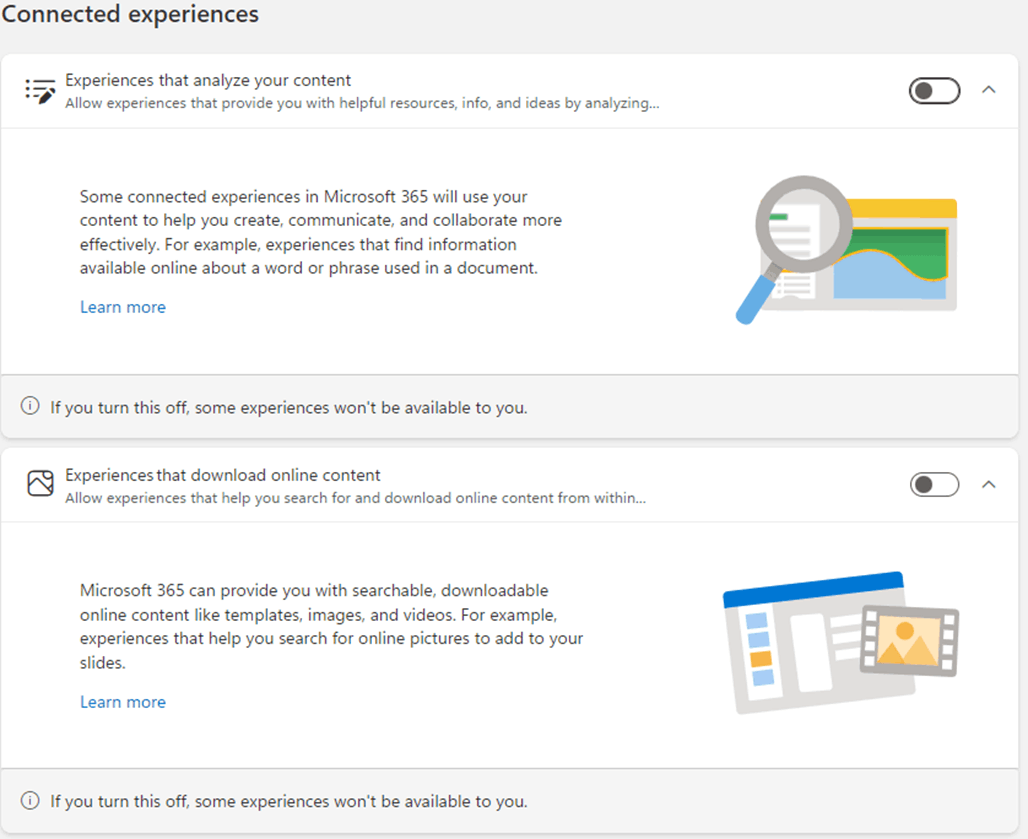The height and width of the screenshot is (839, 1028).
Task: Collapse the 'Experiences that download online content' section
Action: pos(989,483)
